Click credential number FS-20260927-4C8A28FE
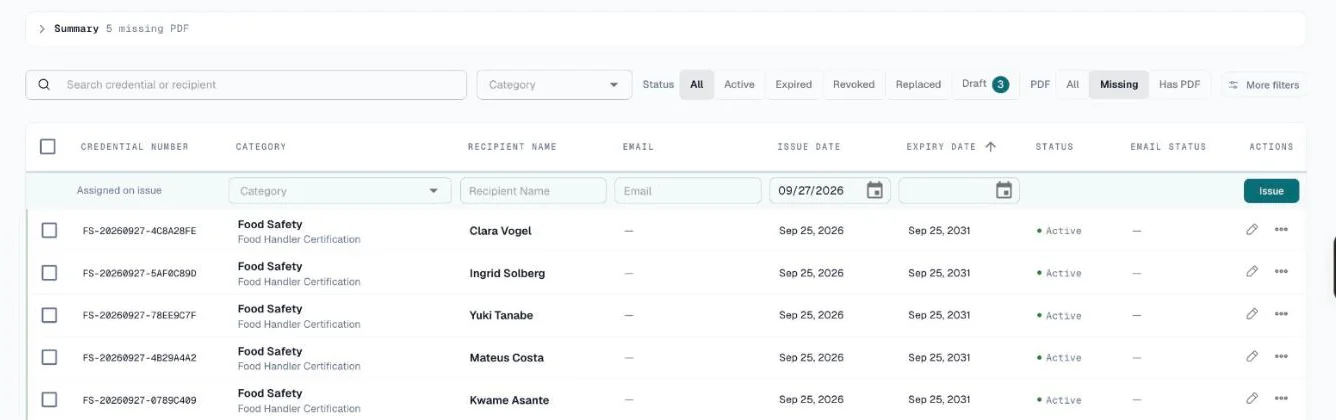The height and width of the screenshot is (420, 1336). (140, 231)
